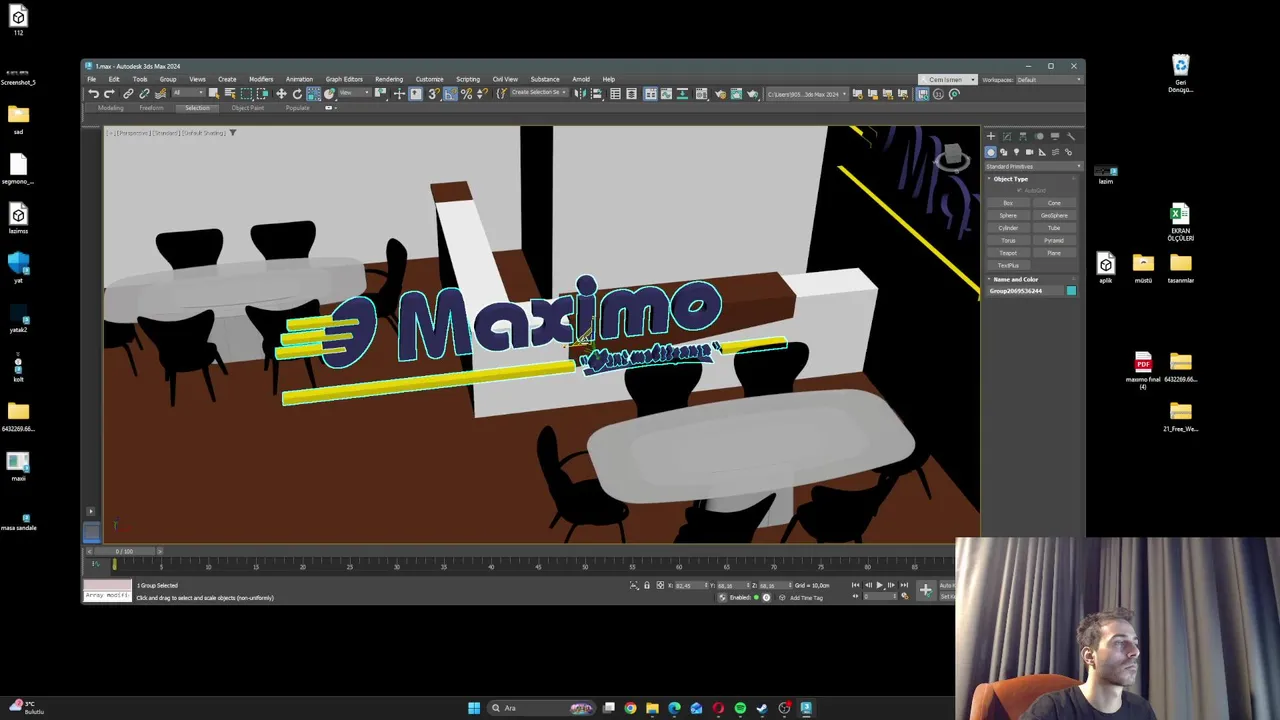Image resolution: width=1280 pixels, height=720 pixels.
Task: Choose Rectangular Selection Region tool
Action: [x=246, y=94]
